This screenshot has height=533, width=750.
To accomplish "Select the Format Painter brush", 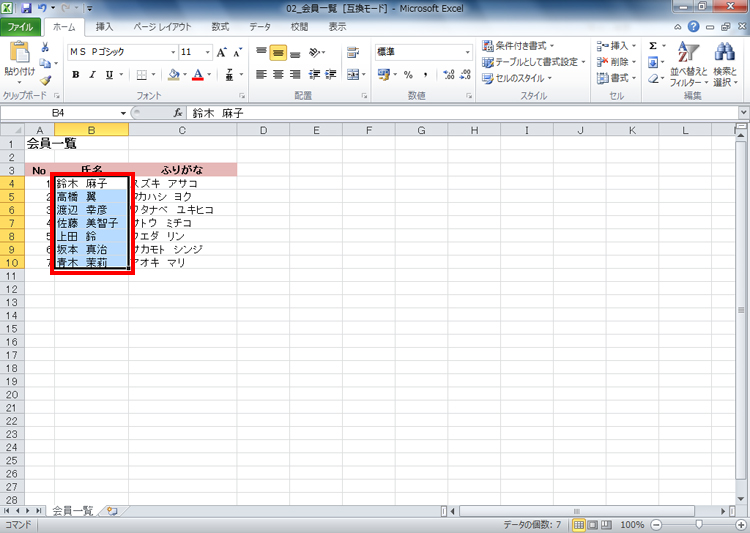I will tap(45, 80).
